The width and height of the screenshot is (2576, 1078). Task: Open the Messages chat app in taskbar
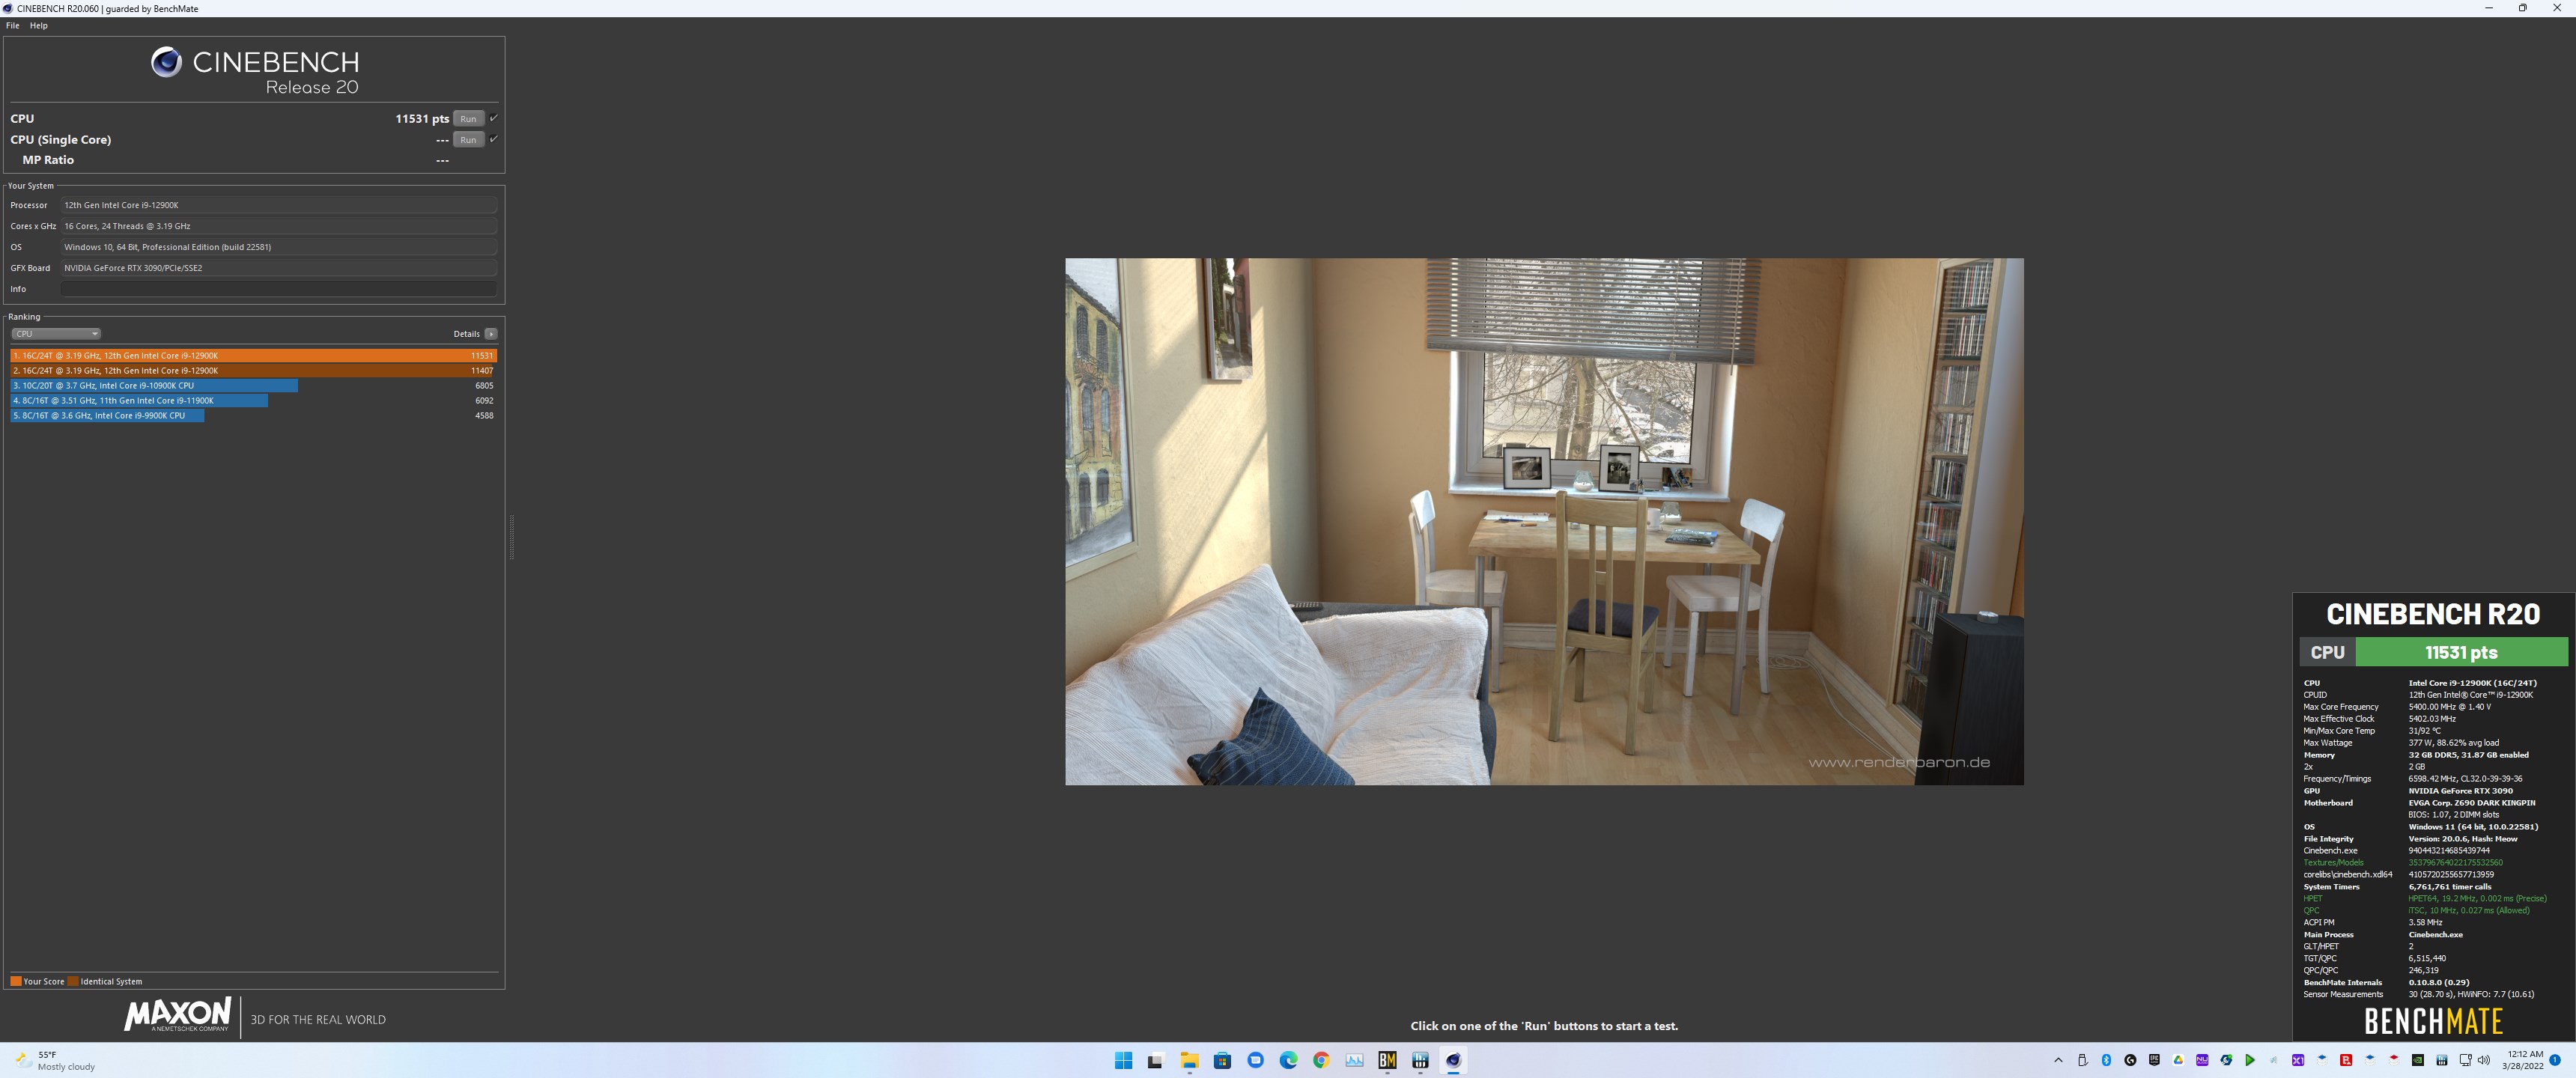tap(1256, 1060)
